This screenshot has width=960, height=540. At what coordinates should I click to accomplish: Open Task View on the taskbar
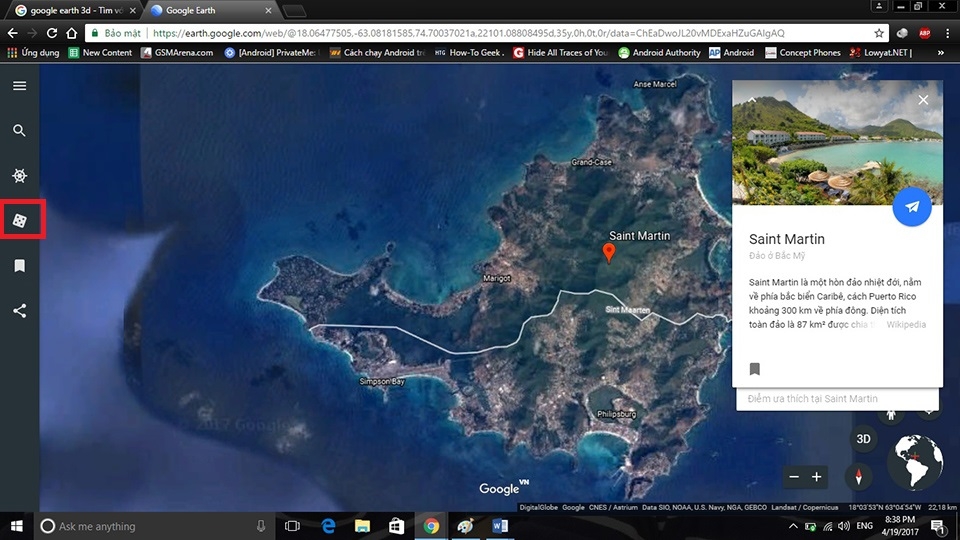[293, 526]
